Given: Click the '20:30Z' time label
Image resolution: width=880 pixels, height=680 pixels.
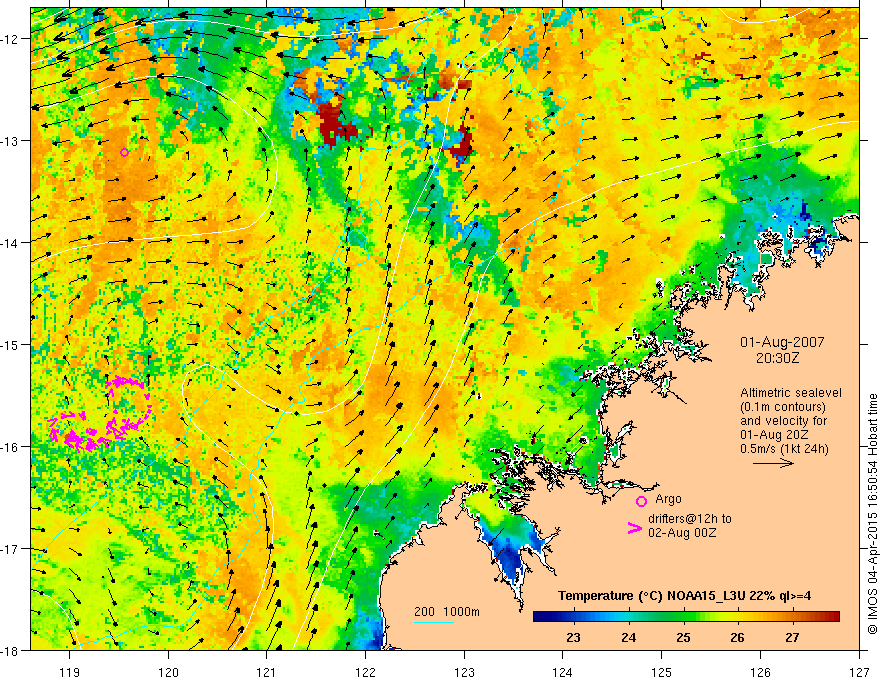Looking at the screenshot, I should [777, 357].
